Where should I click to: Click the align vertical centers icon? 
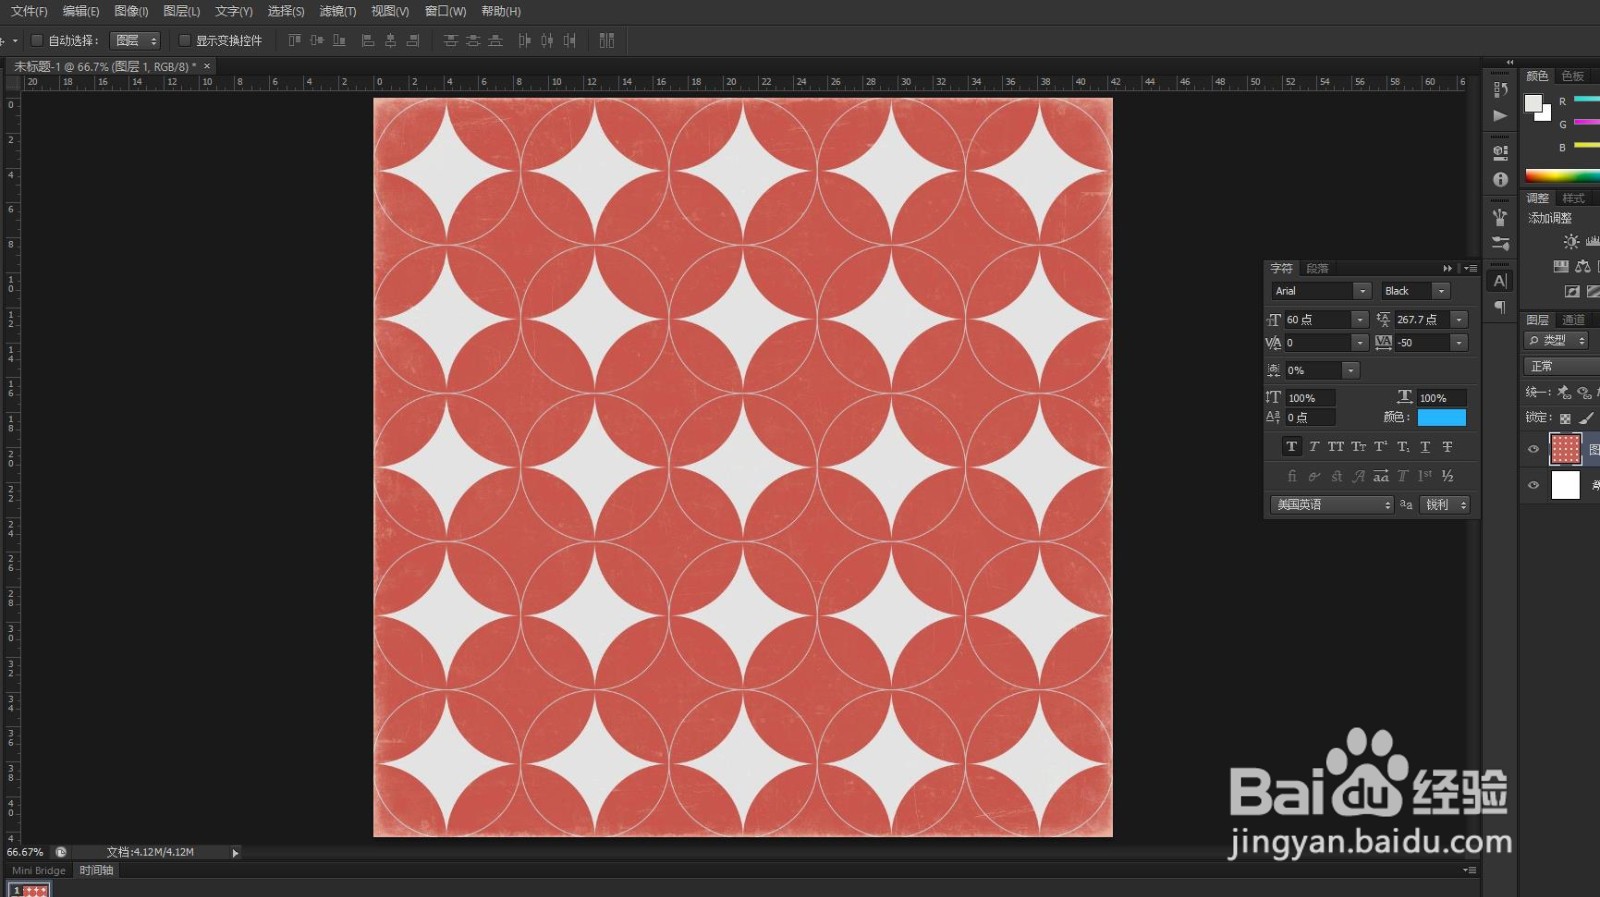[317, 40]
